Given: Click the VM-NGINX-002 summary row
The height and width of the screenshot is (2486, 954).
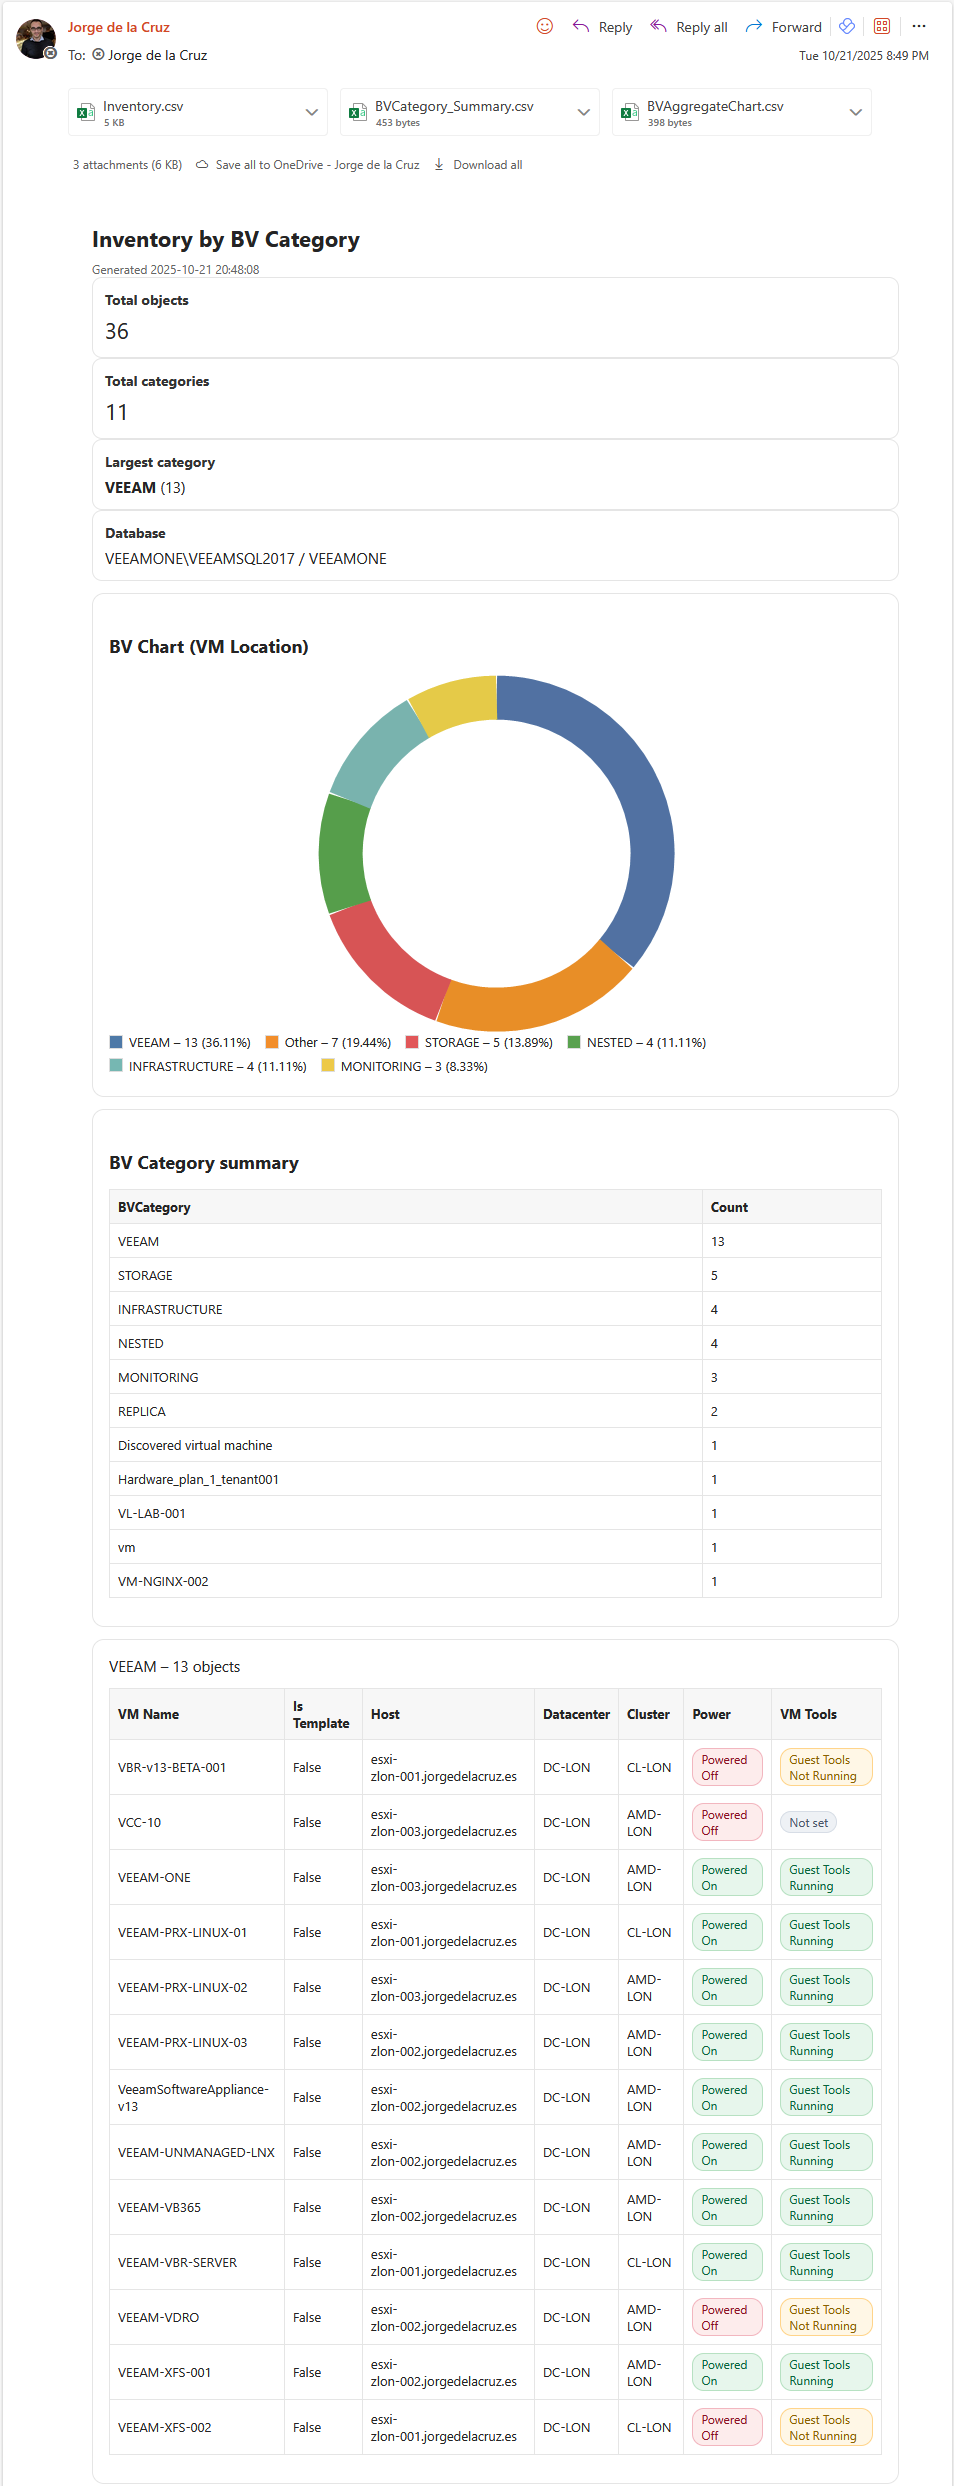Looking at the screenshot, I should tap(495, 1581).
